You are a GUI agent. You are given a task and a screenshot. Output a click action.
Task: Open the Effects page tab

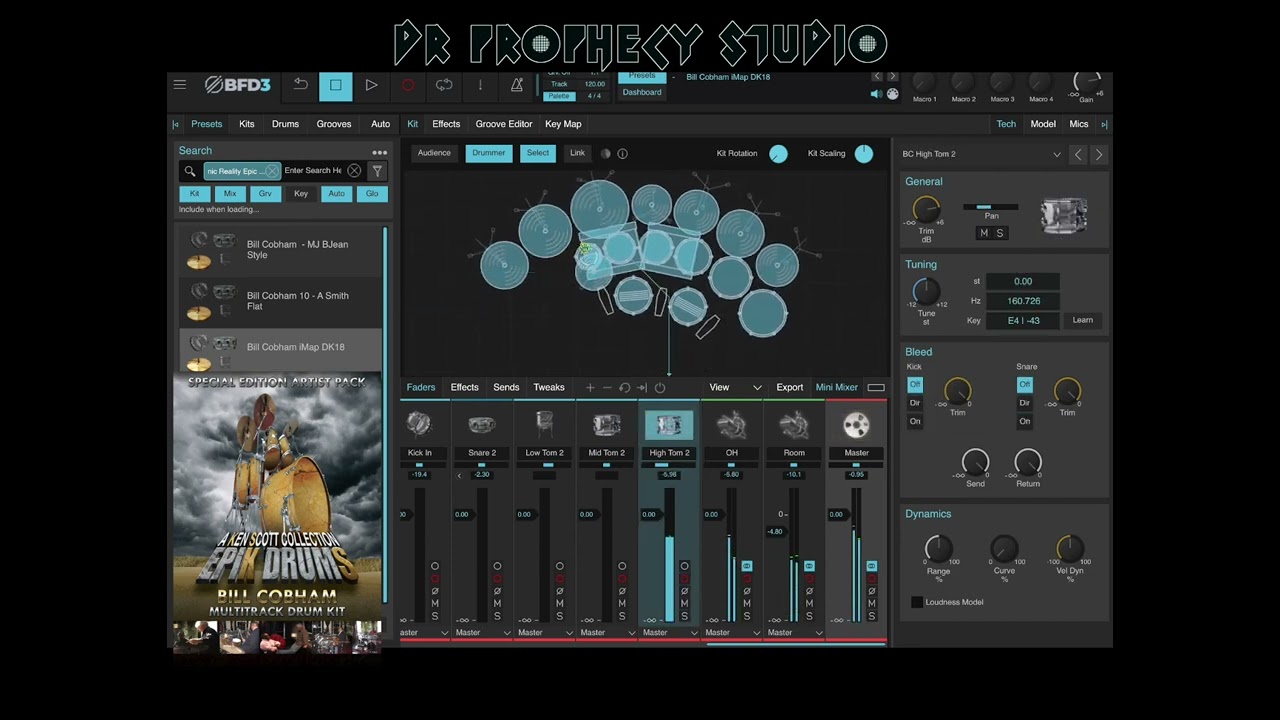[x=446, y=124]
